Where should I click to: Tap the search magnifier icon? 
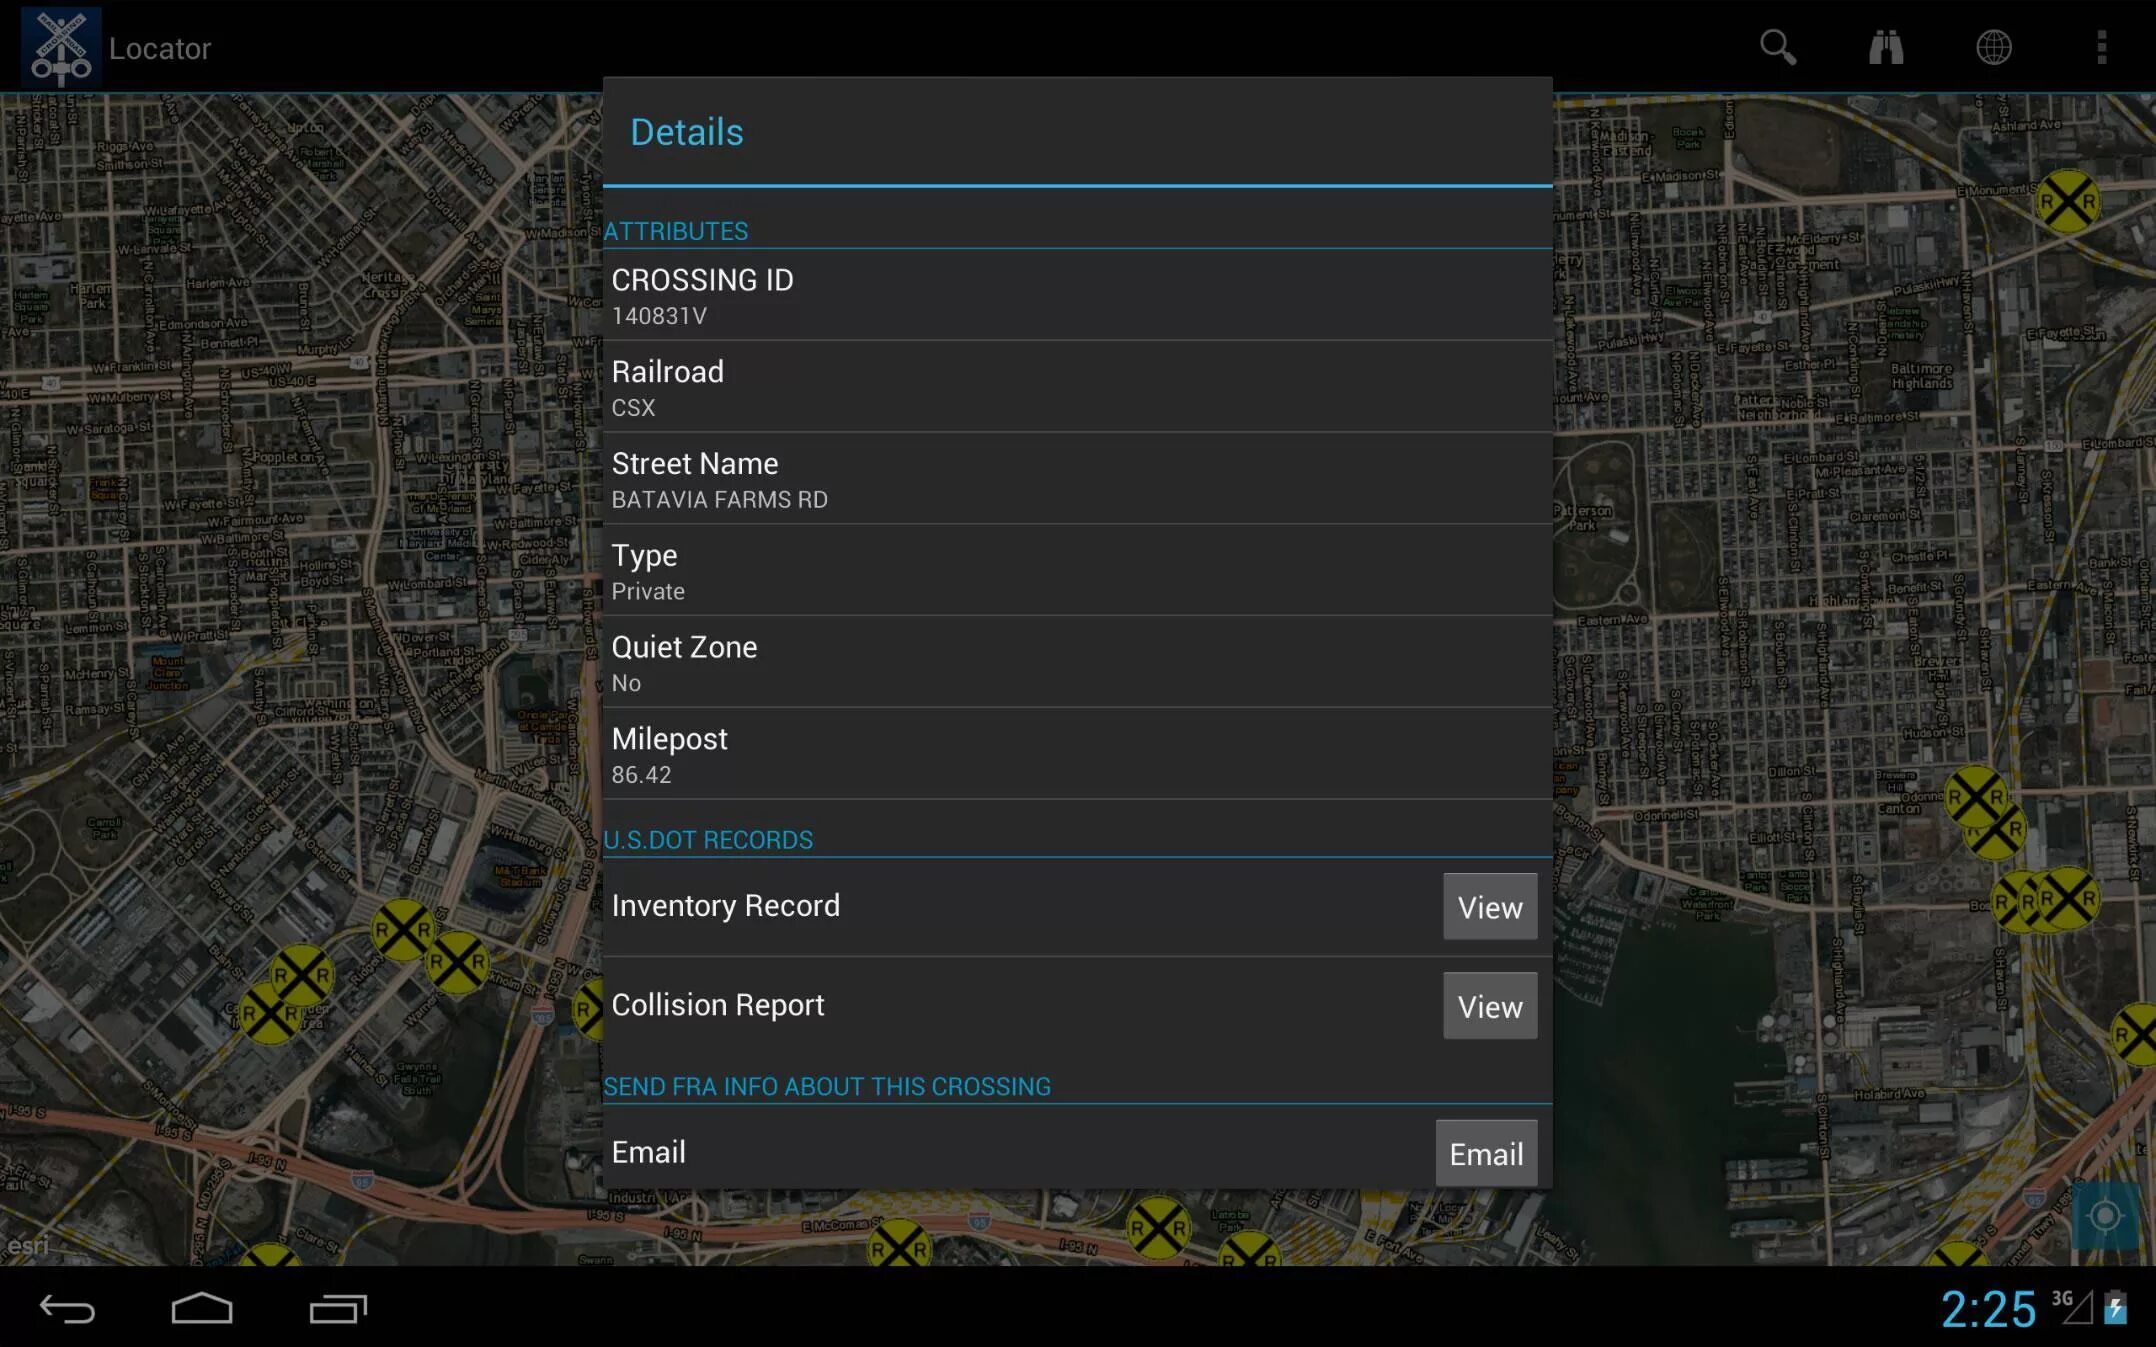point(1777,47)
